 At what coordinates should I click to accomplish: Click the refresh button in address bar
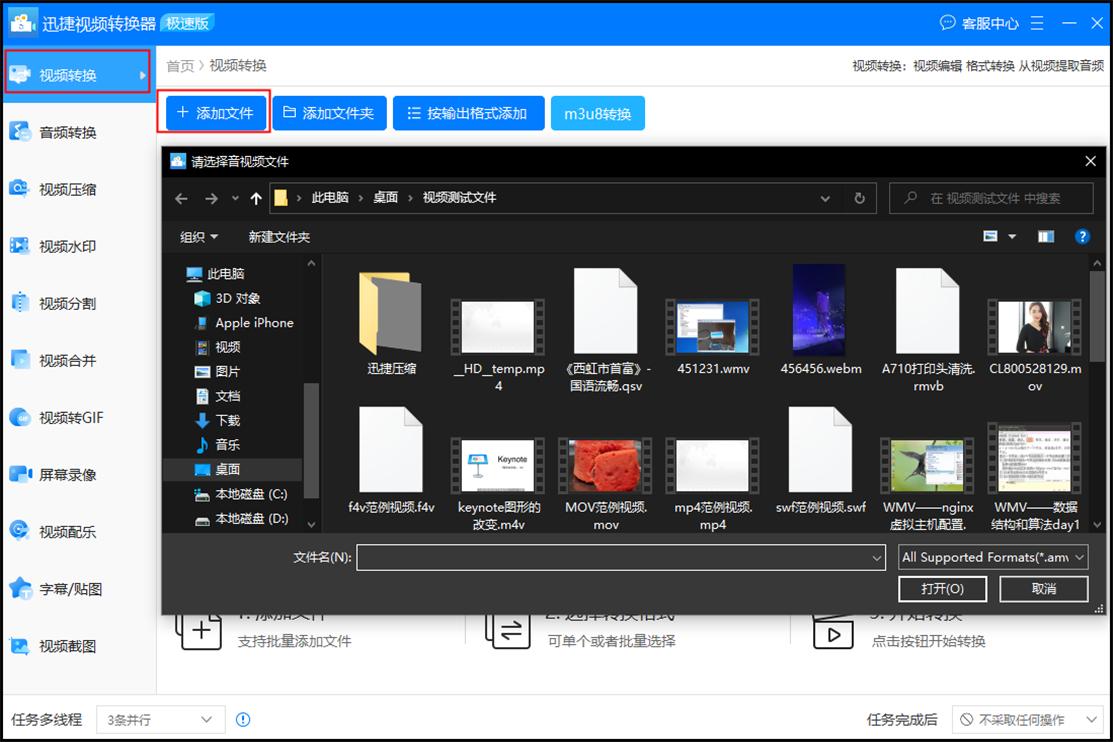[859, 198]
